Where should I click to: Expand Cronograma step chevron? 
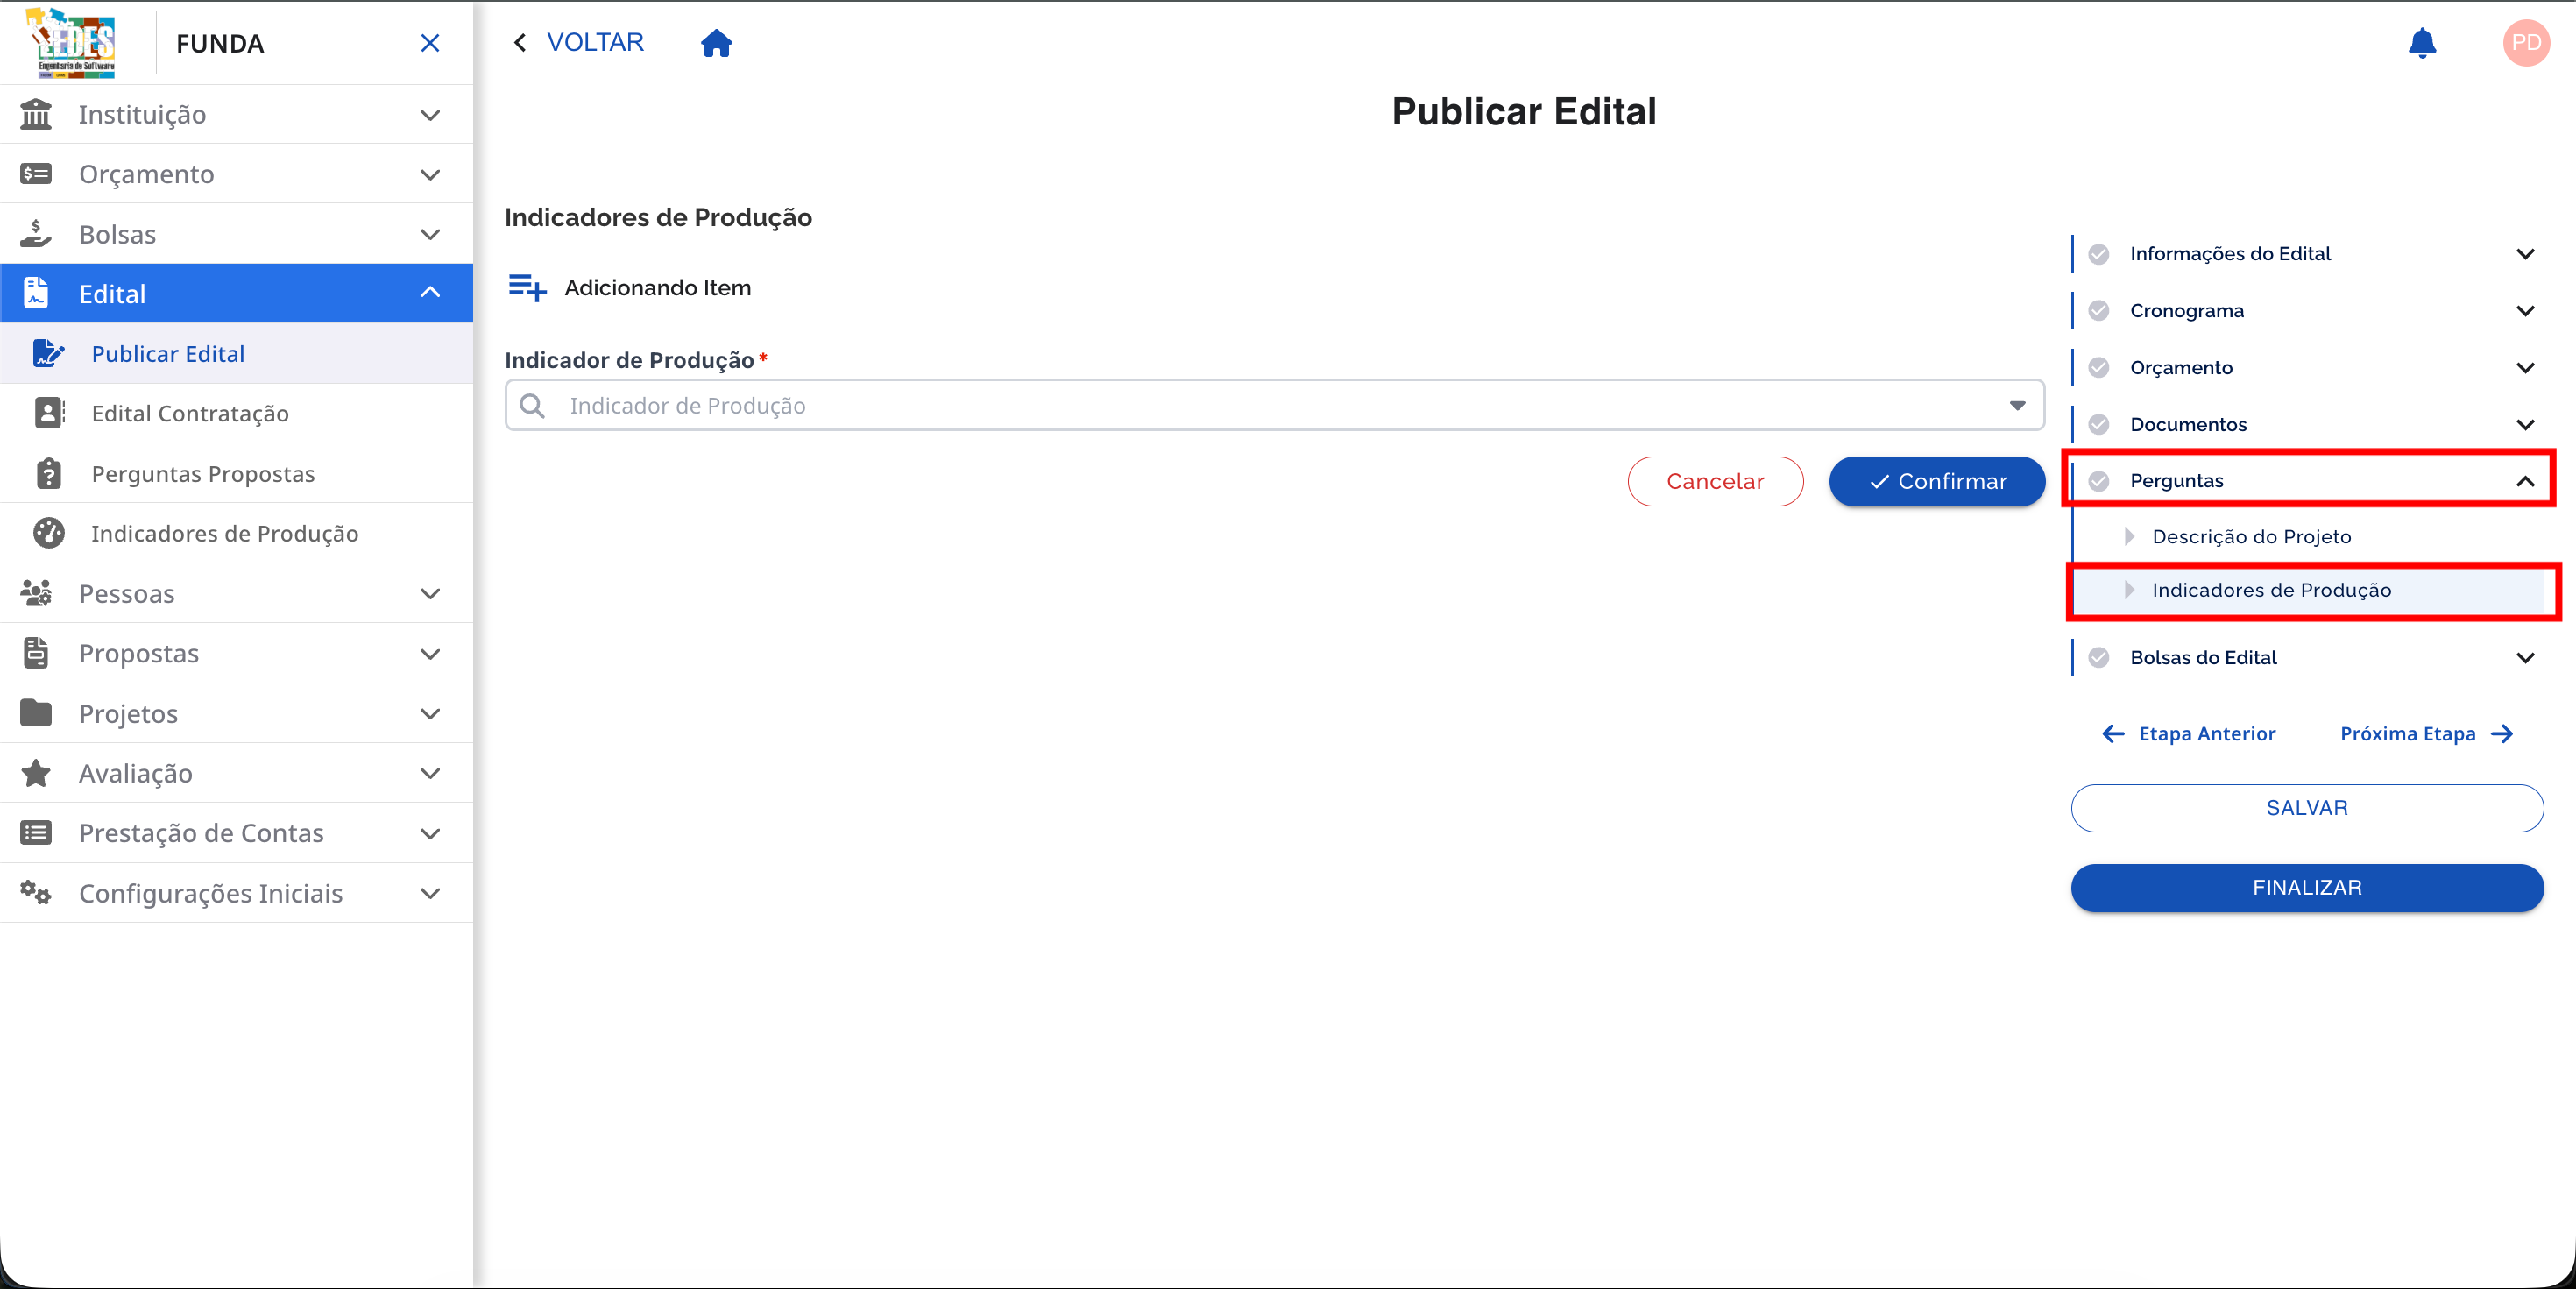point(2524,311)
